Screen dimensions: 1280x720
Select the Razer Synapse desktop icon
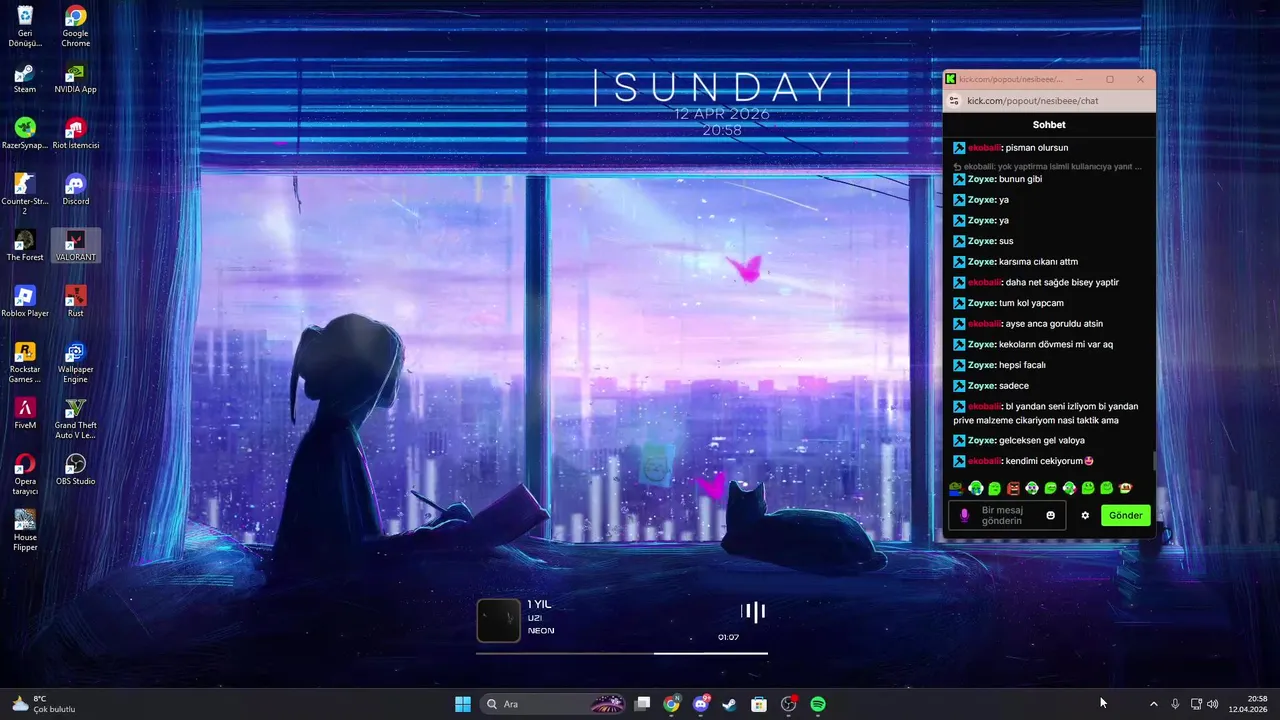pyautogui.click(x=25, y=134)
